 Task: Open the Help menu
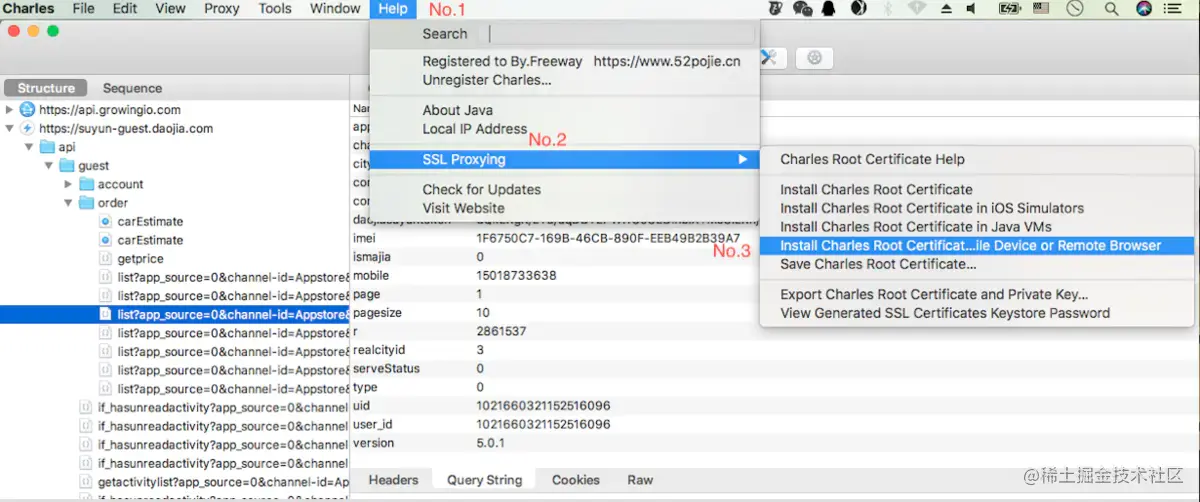click(x=393, y=9)
